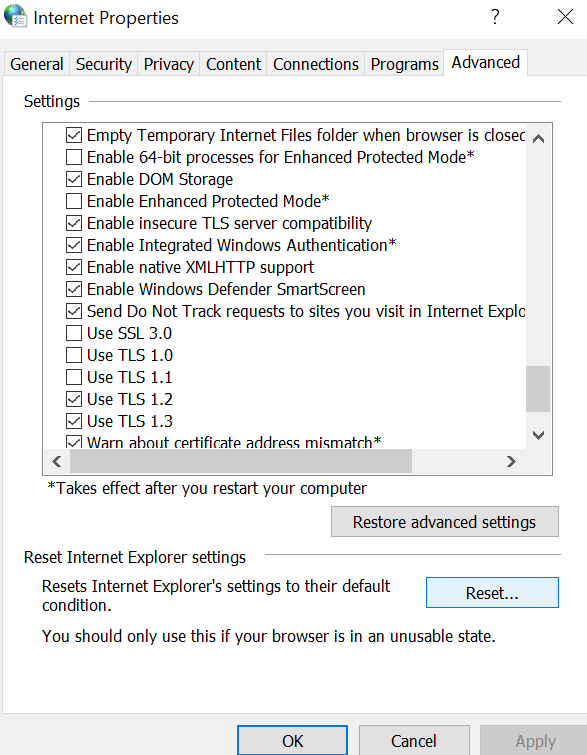This screenshot has height=755, width=587.
Task: Switch to the Security tab
Action: pyautogui.click(x=104, y=64)
